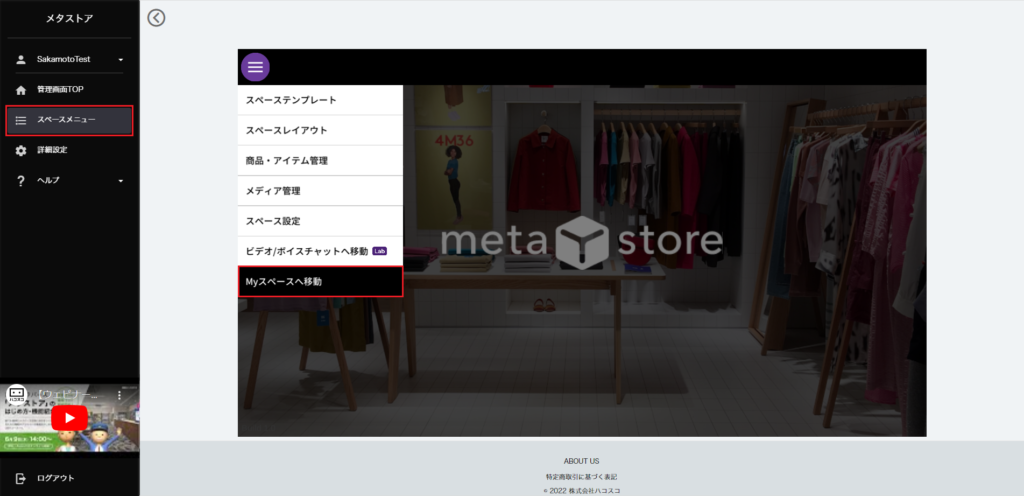This screenshot has height=496, width=1024.
Task: Select スペースレイアウト menu item
Action: pos(320,131)
